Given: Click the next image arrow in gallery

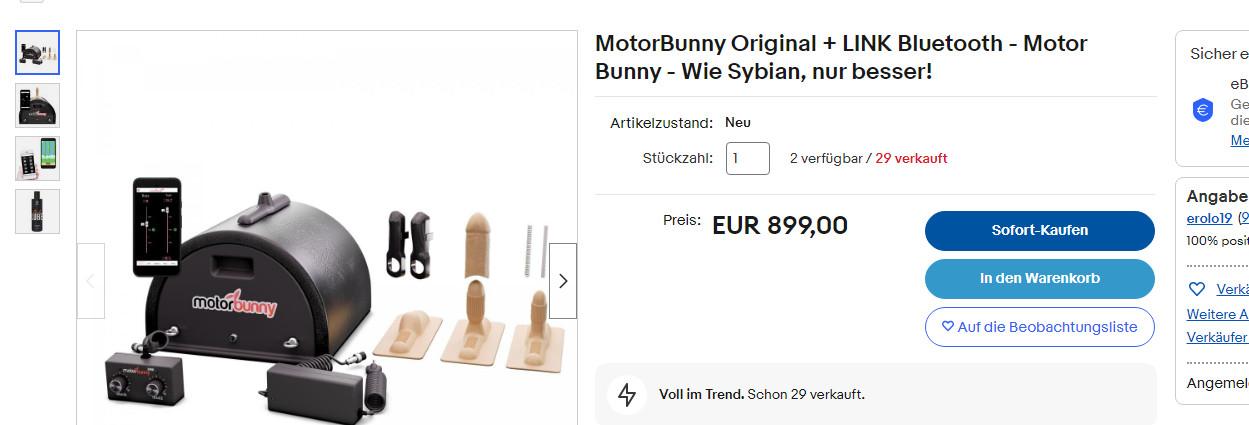Looking at the screenshot, I should point(562,281).
